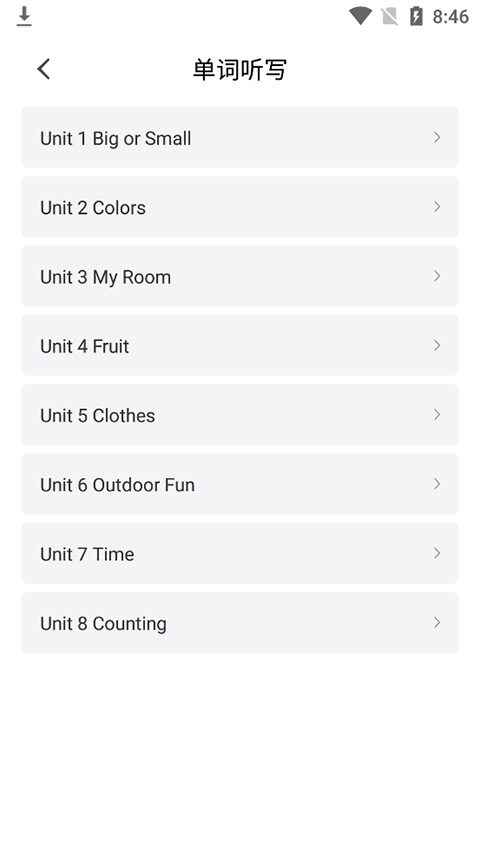Tap the battery charging icon

[416, 16]
